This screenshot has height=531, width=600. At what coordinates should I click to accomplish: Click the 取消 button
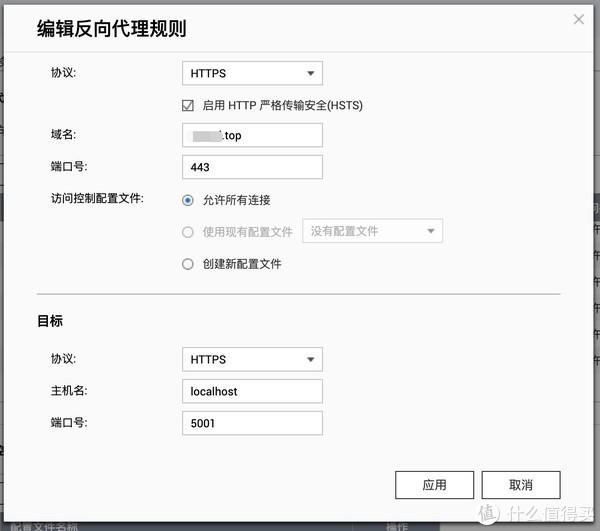pyautogui.click(x=521, y=485)
